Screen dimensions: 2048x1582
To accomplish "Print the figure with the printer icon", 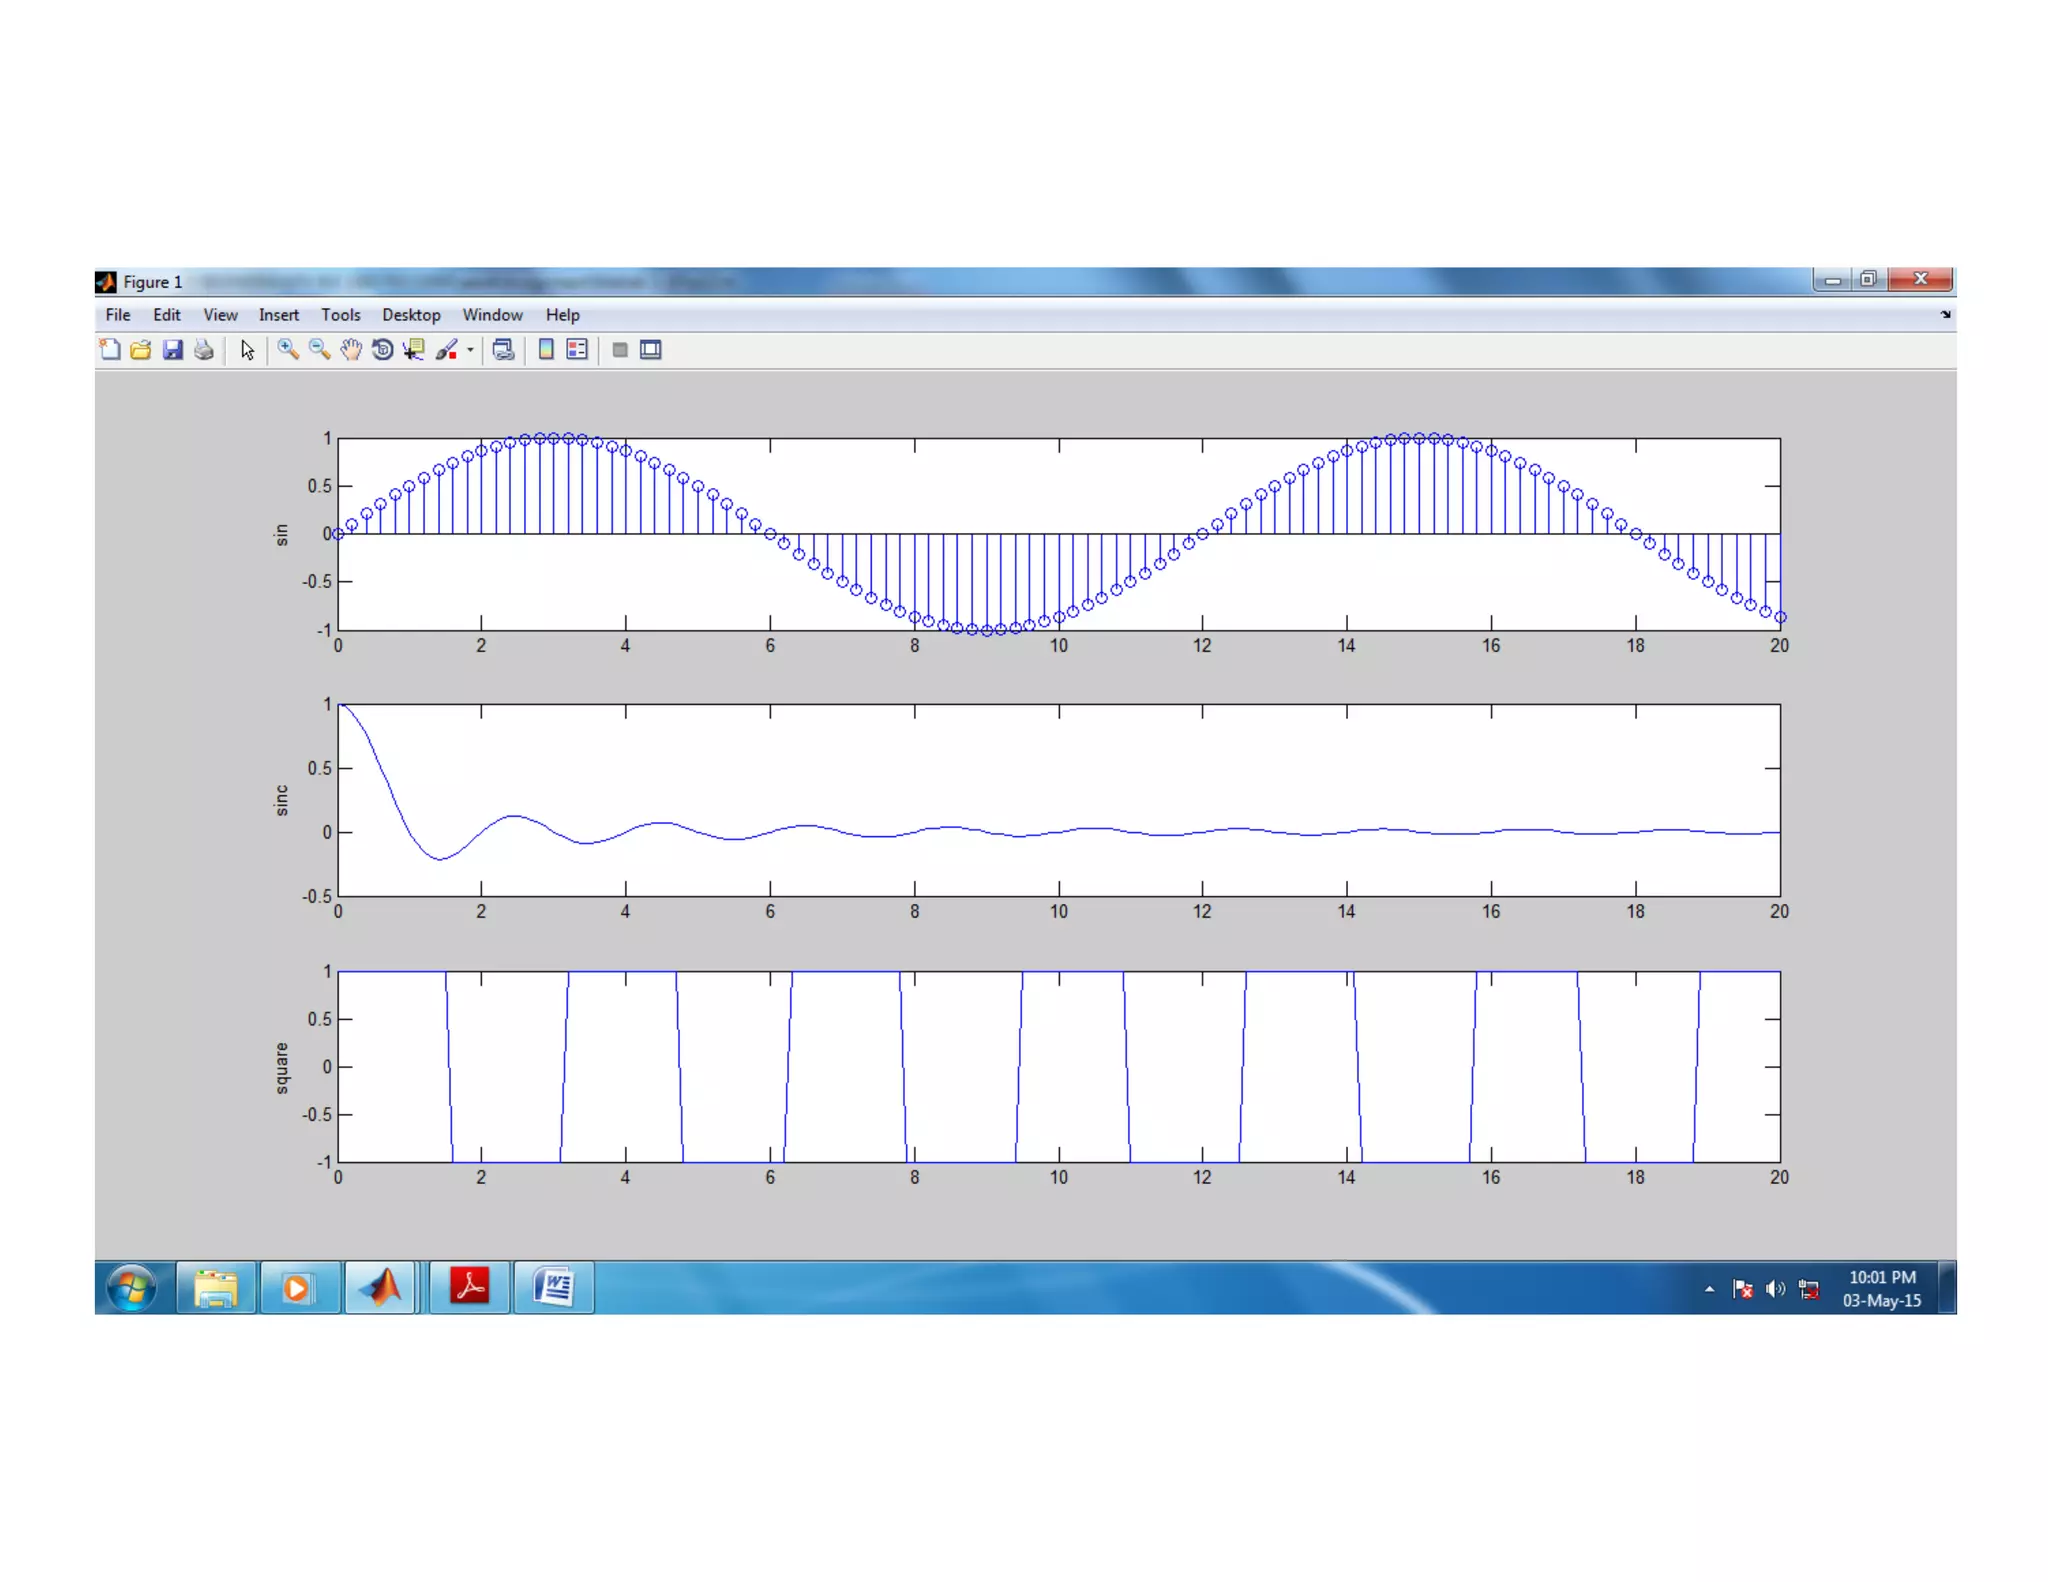I will tap(204, 350).
